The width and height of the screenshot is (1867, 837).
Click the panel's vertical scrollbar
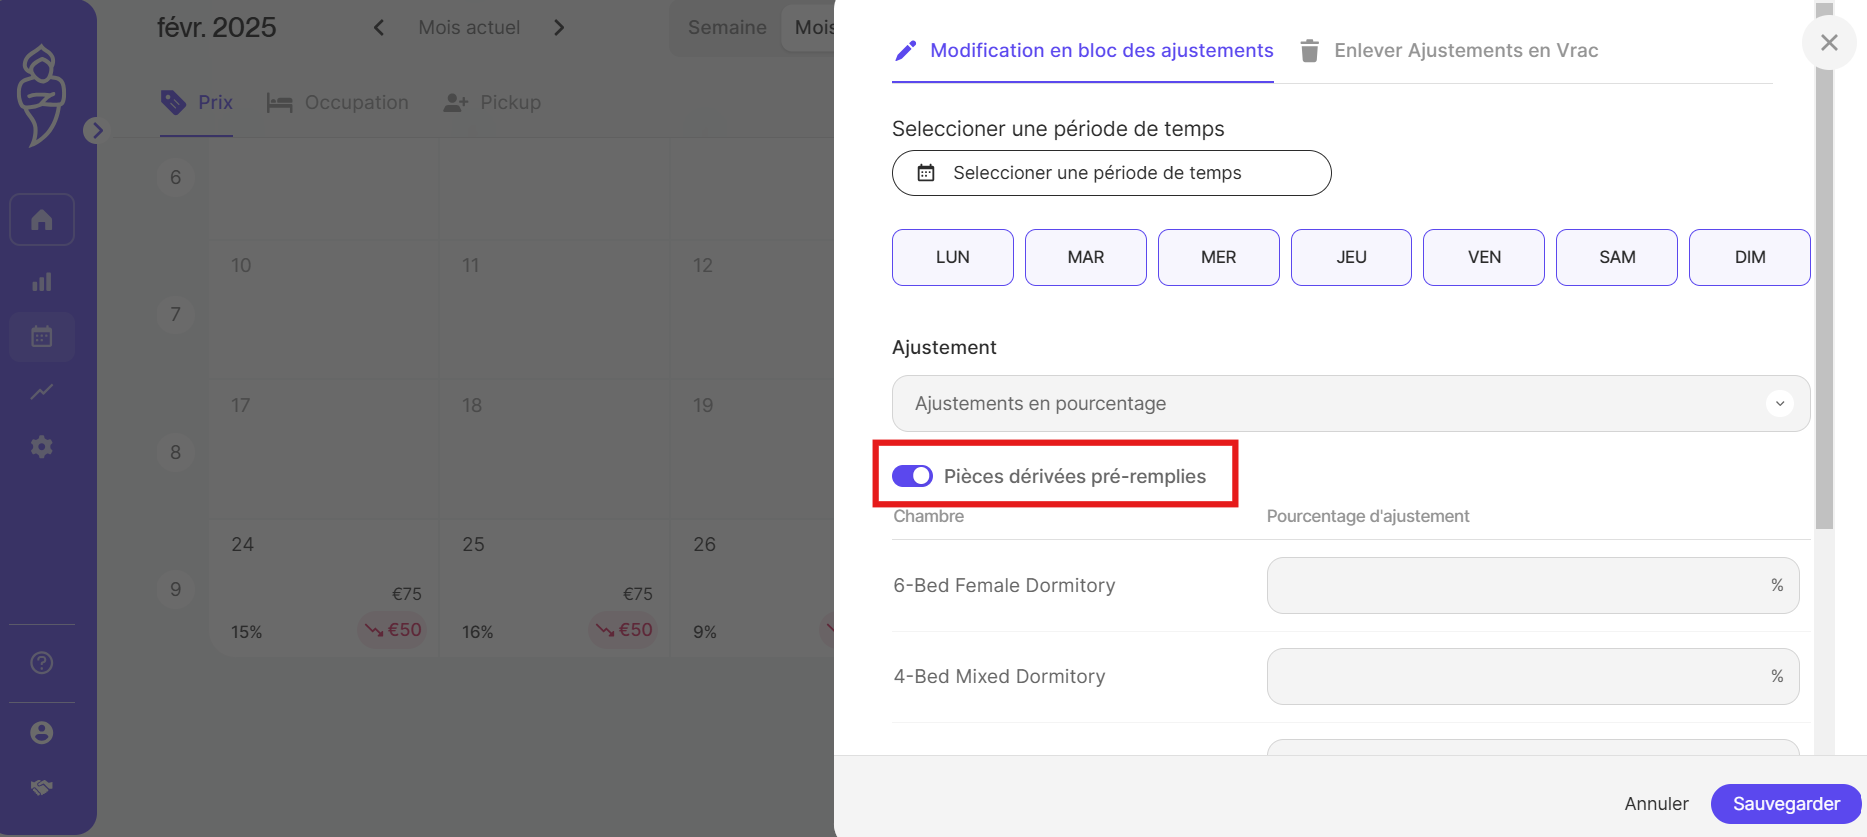[1825, 300]
